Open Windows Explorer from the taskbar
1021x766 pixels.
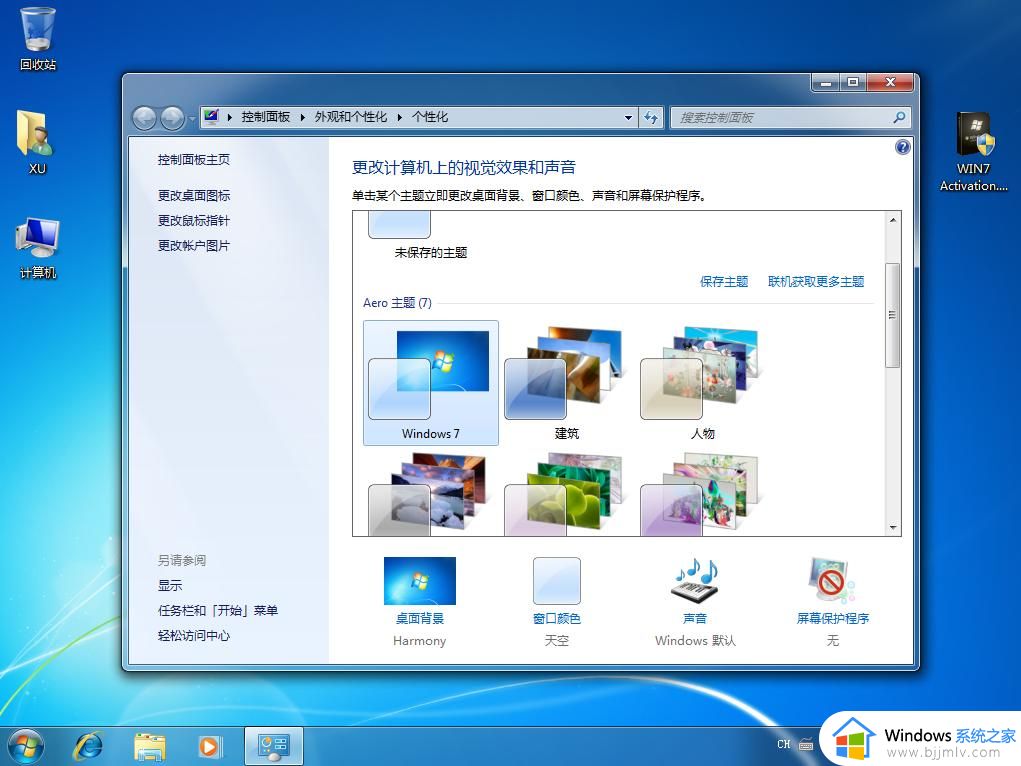(x=149, y=746)
